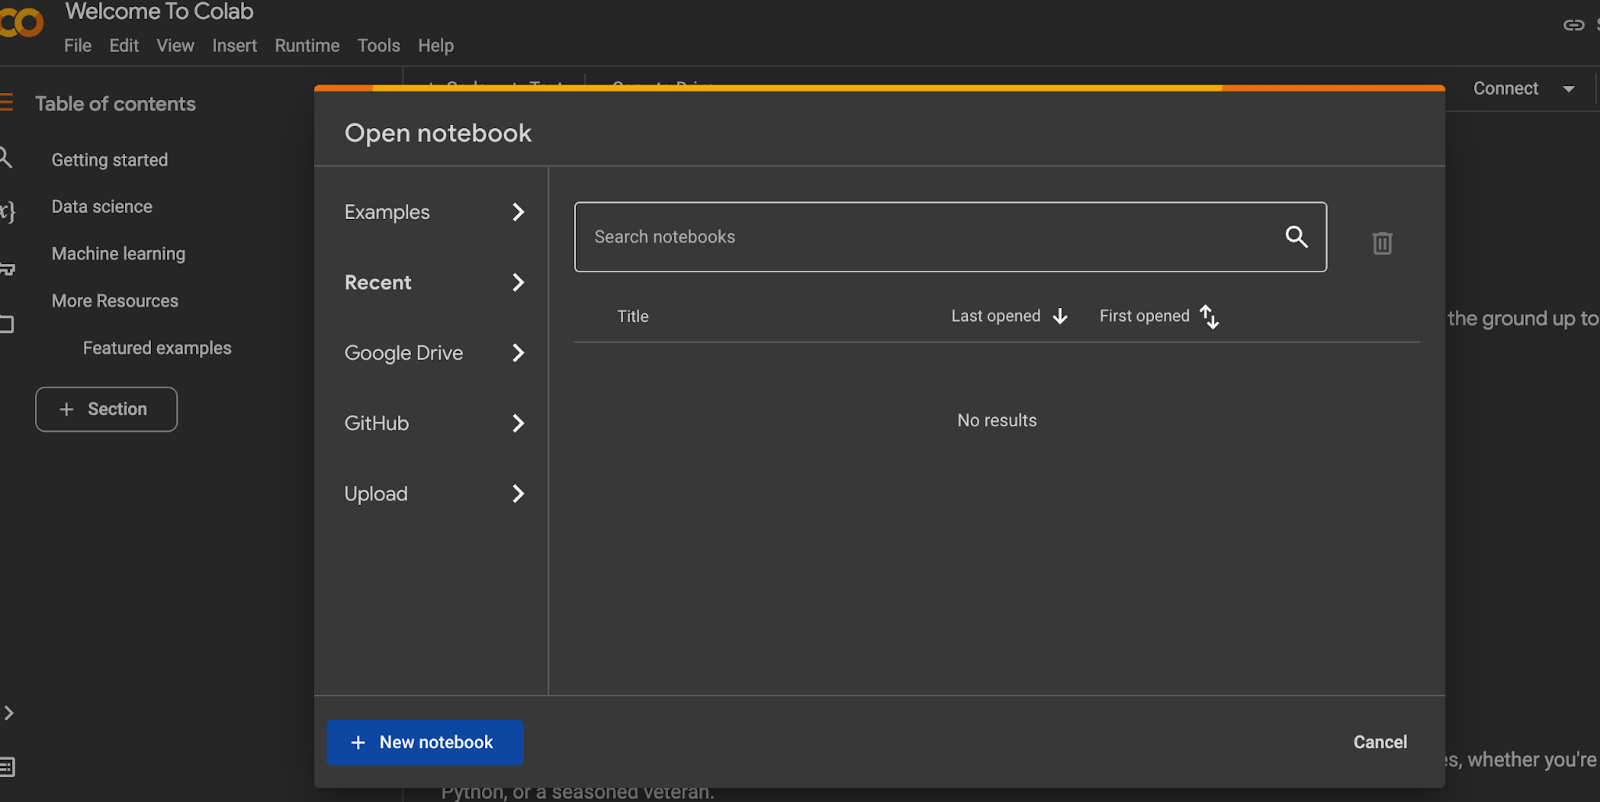Open the Files folder sidebar icon
1600x802 pixels.
[7, 324]
